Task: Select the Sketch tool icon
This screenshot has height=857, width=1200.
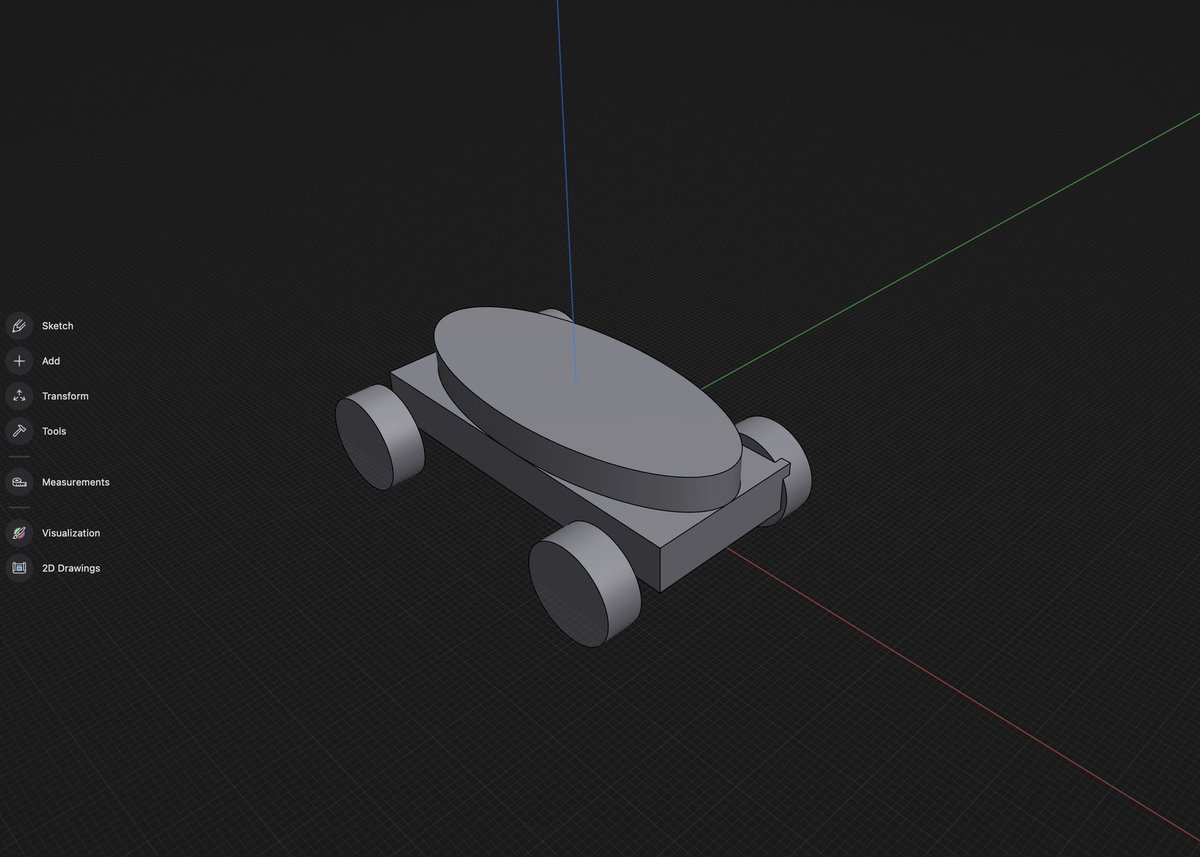Action: [x=18, y=325]
